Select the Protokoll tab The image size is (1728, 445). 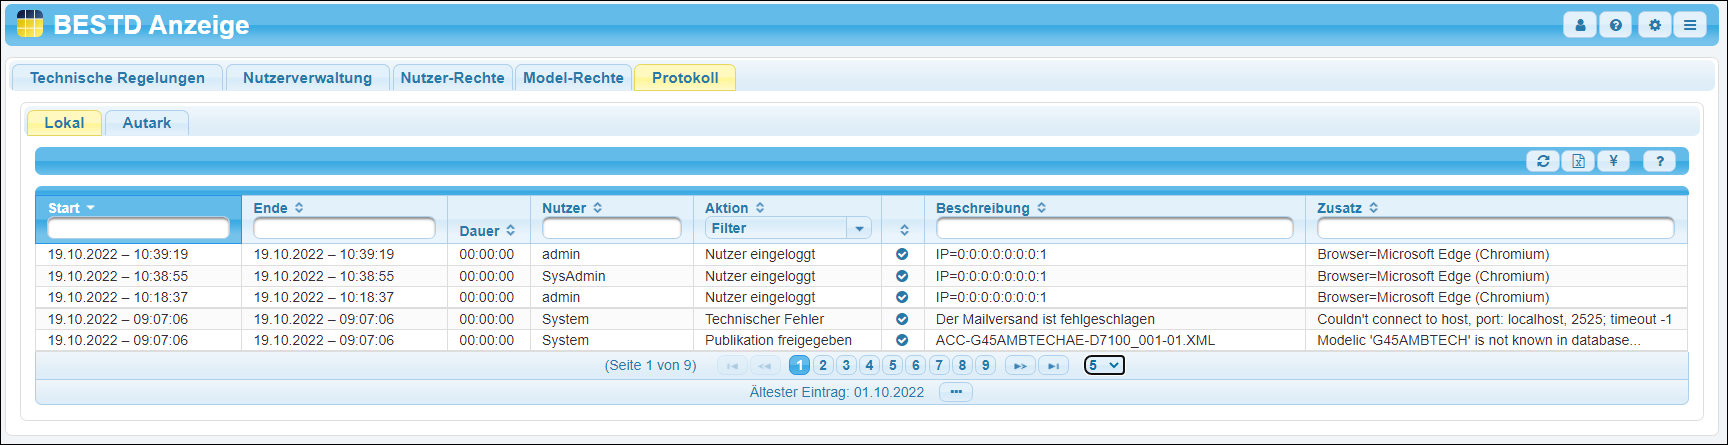tap(685, 78)
